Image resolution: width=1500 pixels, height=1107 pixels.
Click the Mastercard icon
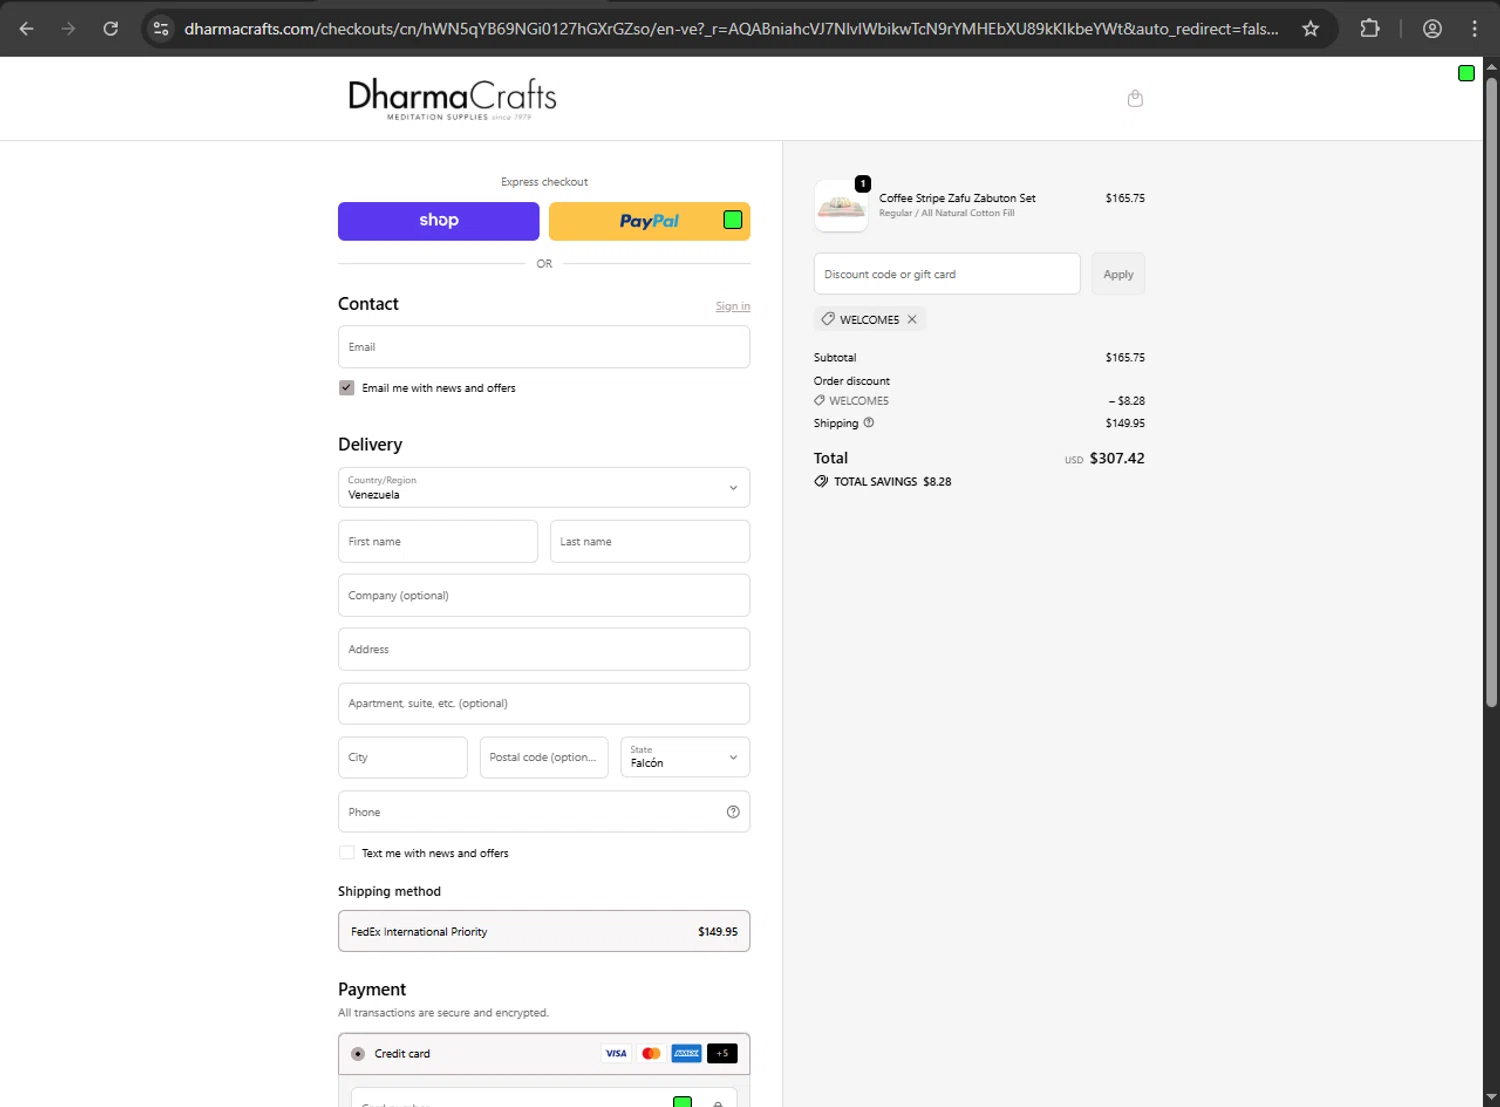(651, 1053)
